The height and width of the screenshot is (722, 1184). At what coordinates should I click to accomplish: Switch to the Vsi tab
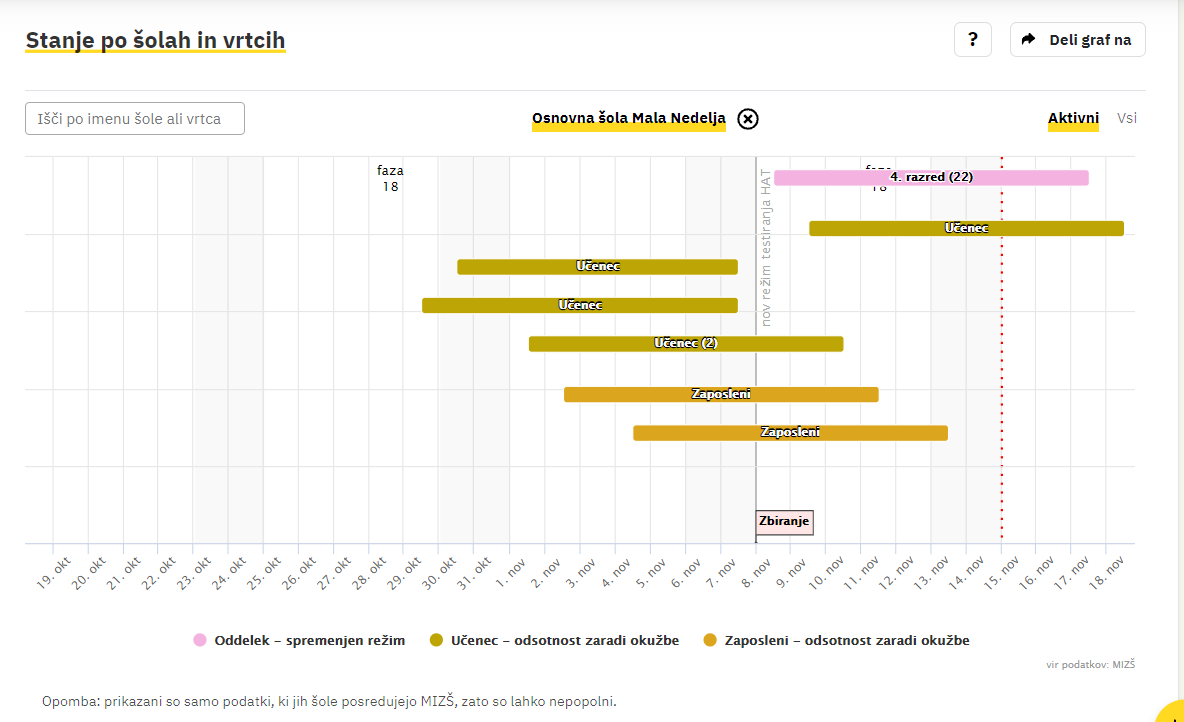tap(1127, 118)
